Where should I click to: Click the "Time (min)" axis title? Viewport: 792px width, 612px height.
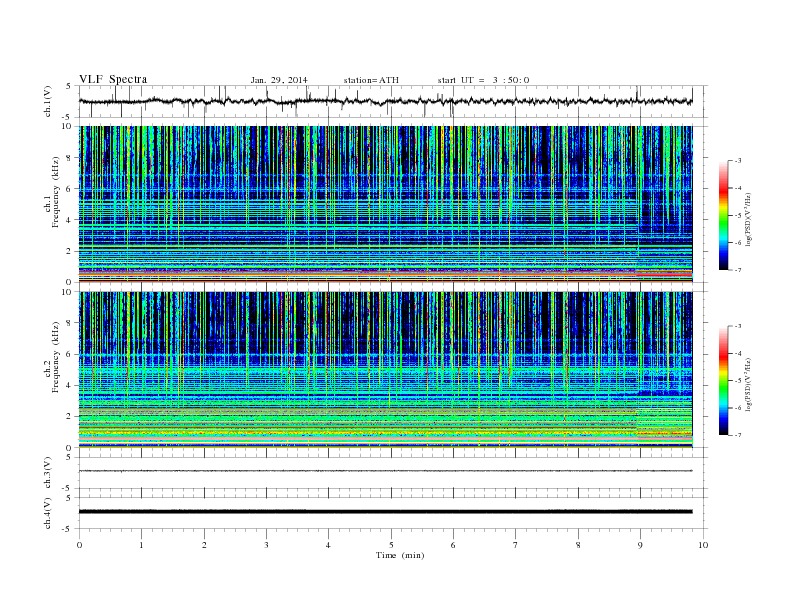click(x=400, y=555)
